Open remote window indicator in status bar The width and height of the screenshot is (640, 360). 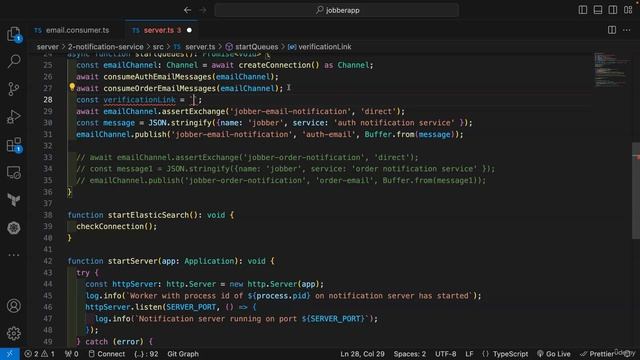(10, 354)
